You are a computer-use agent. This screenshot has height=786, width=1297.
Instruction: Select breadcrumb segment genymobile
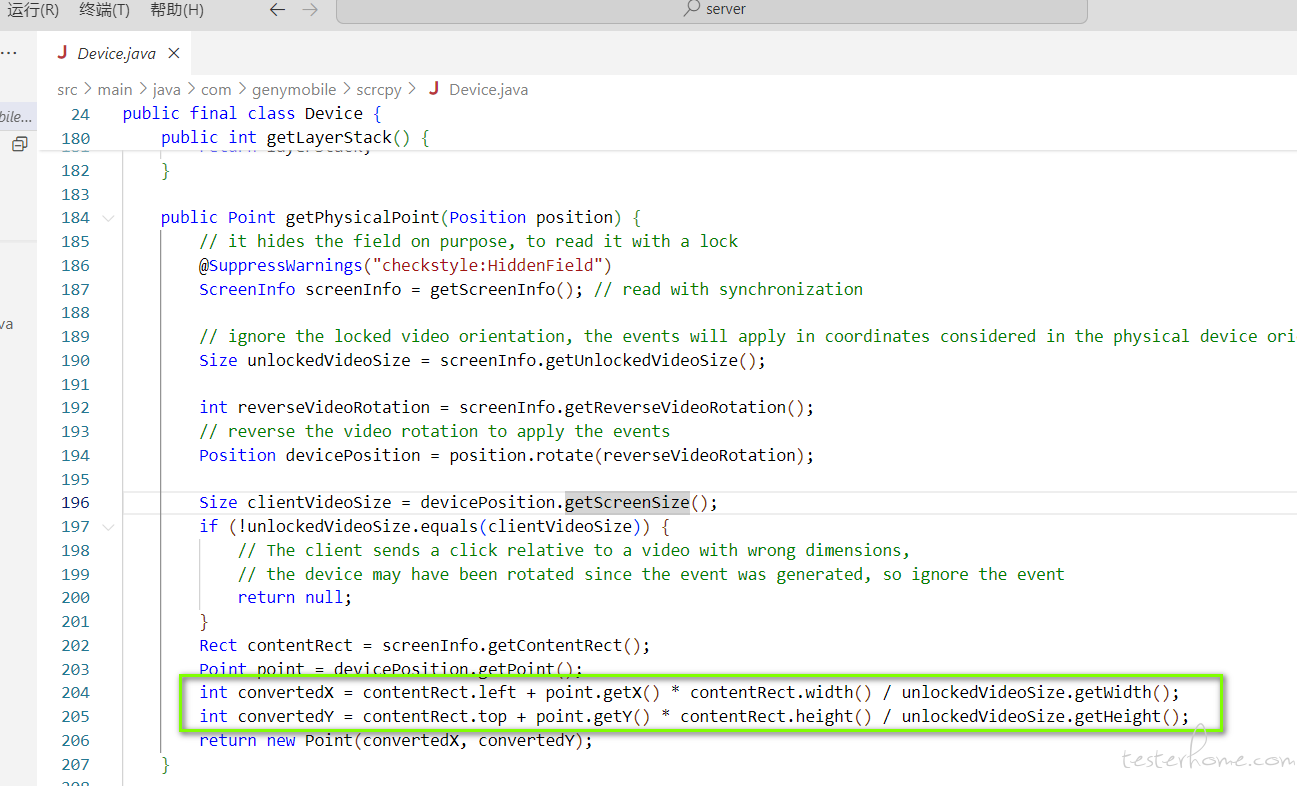click(294, 90)
